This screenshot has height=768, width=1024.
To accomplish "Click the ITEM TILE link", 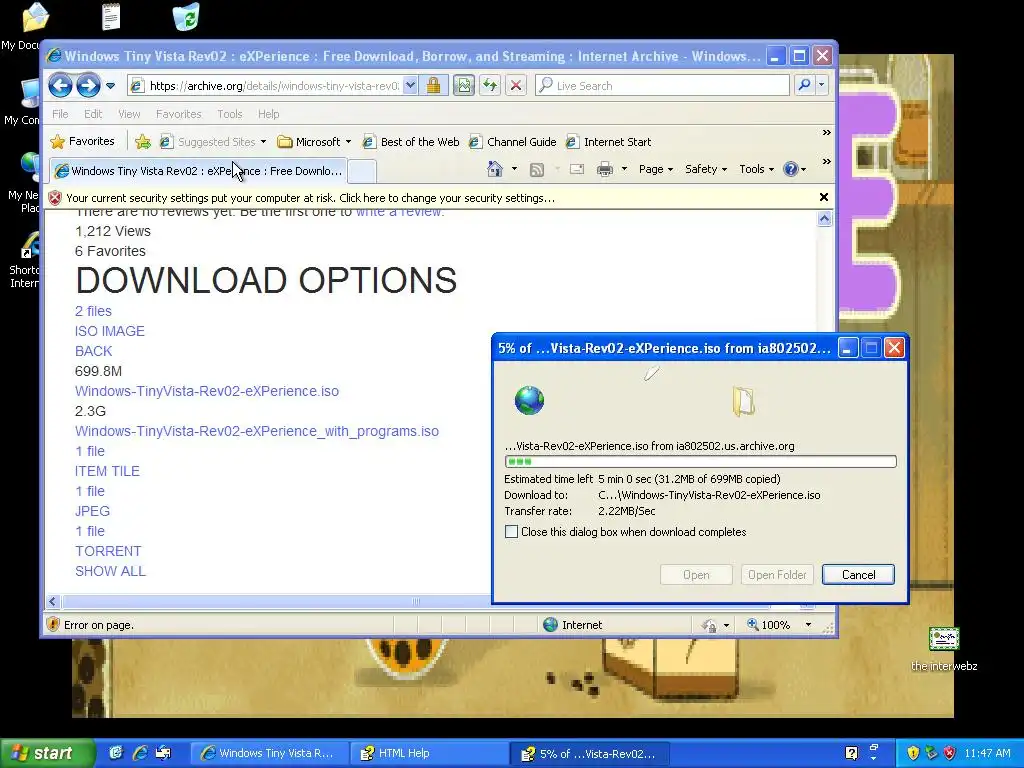I will pyautogui.click(x=107, y=471).
